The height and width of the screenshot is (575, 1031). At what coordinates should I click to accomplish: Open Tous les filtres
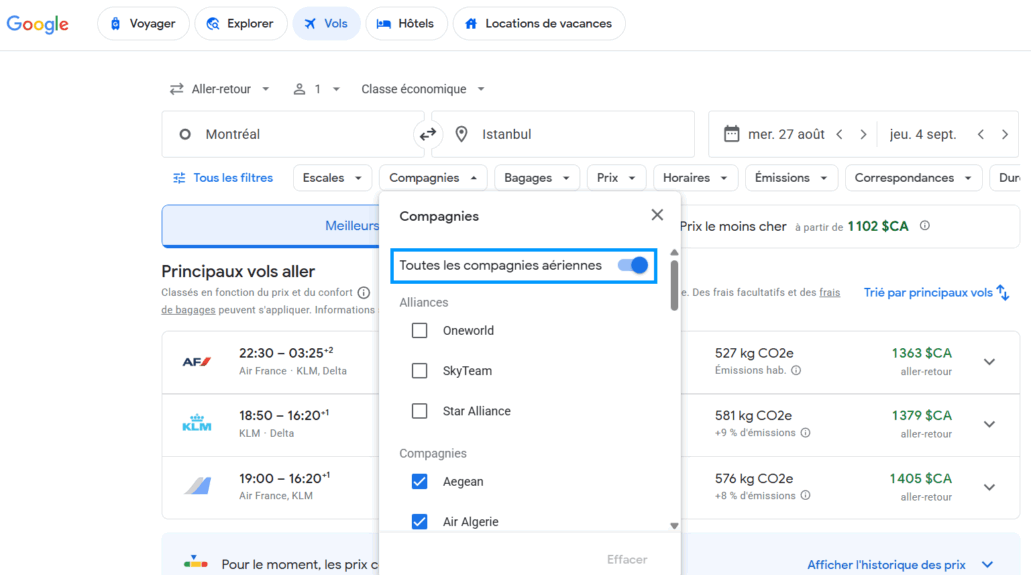223,178
